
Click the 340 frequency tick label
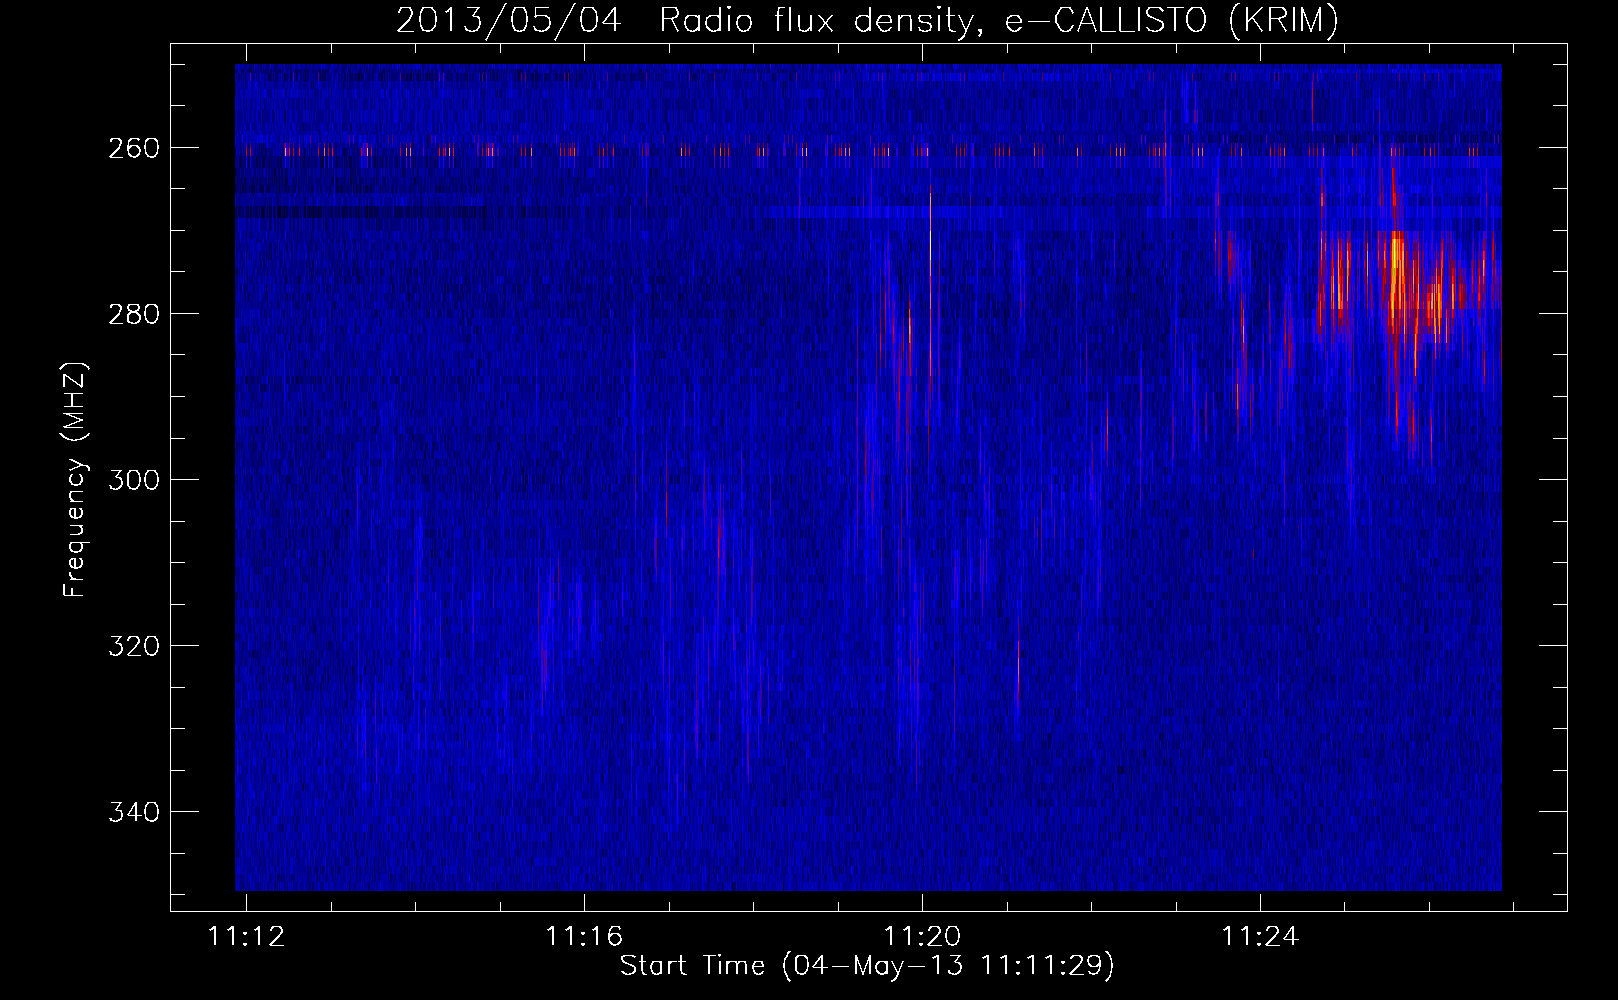[x=133, y=812]
